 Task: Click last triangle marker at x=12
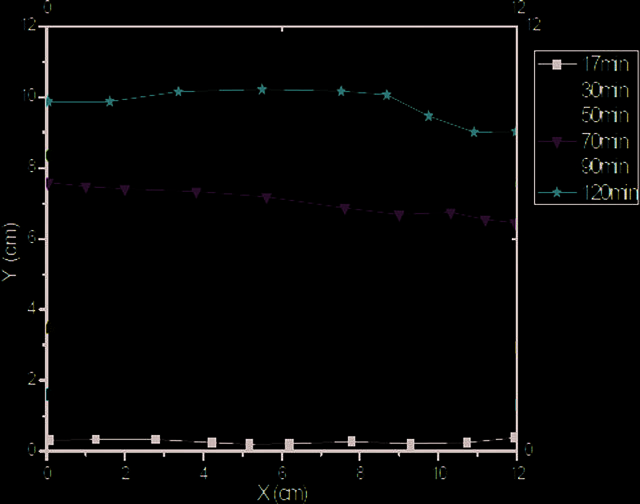coord(514,224)
